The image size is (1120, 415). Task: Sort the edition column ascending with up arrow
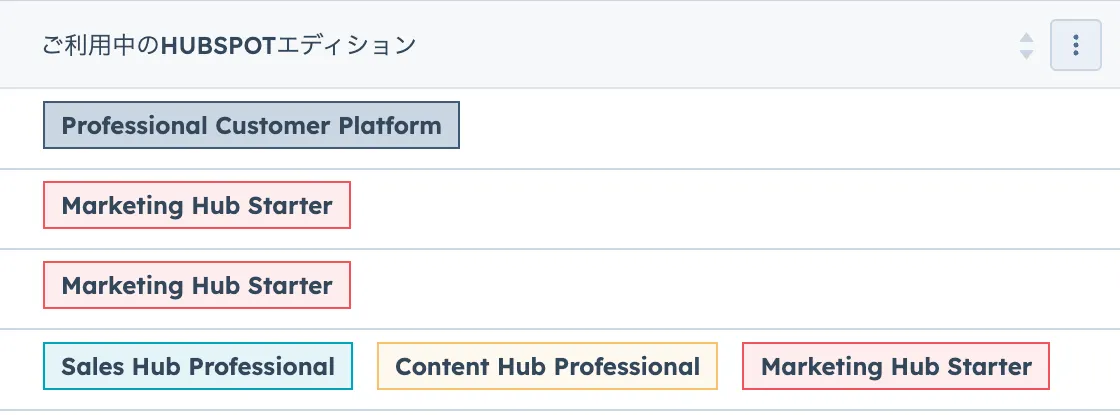1026,37
